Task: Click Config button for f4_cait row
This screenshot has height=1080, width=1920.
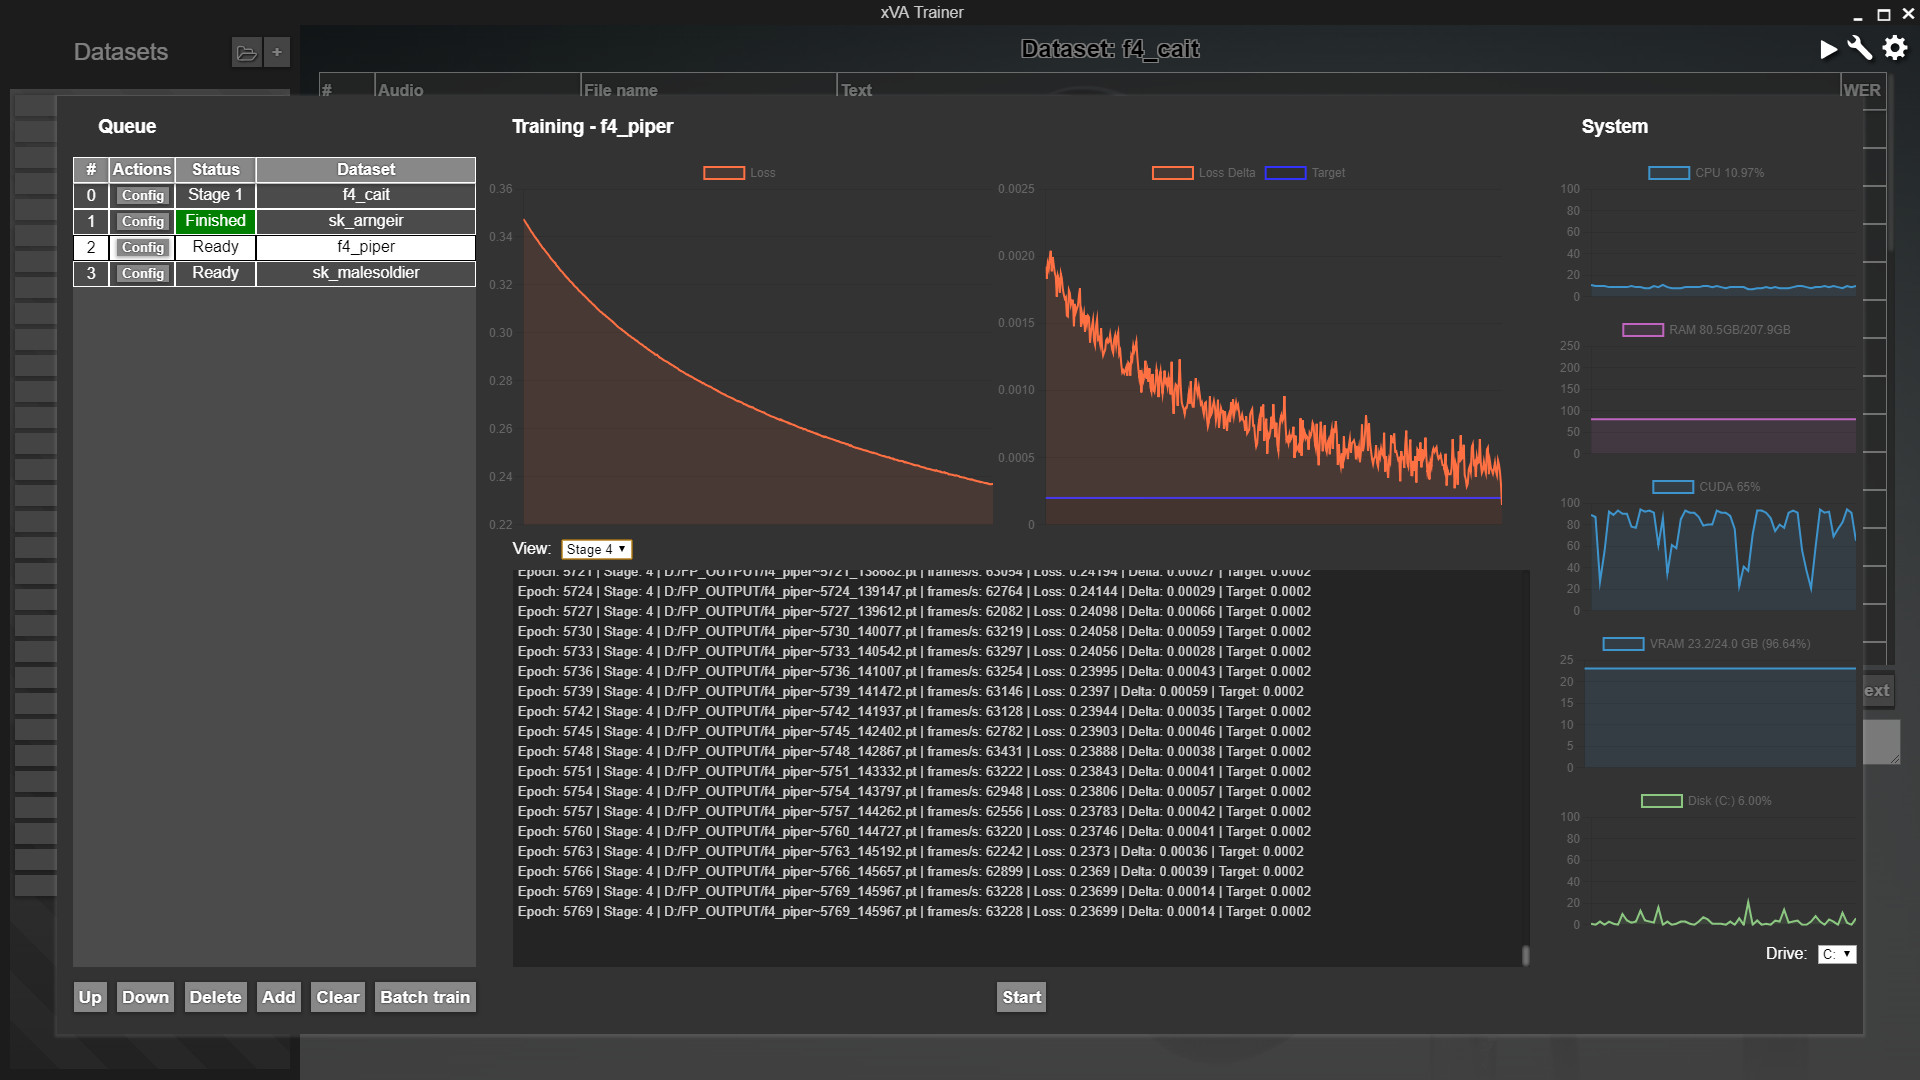Action: click(x=142, y=195)
